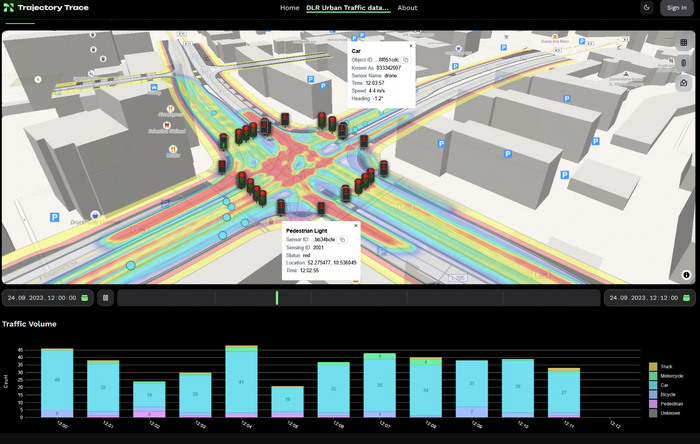Click the green timeline position marker
This screenshot has height=444, width=700.
(276, 298)
